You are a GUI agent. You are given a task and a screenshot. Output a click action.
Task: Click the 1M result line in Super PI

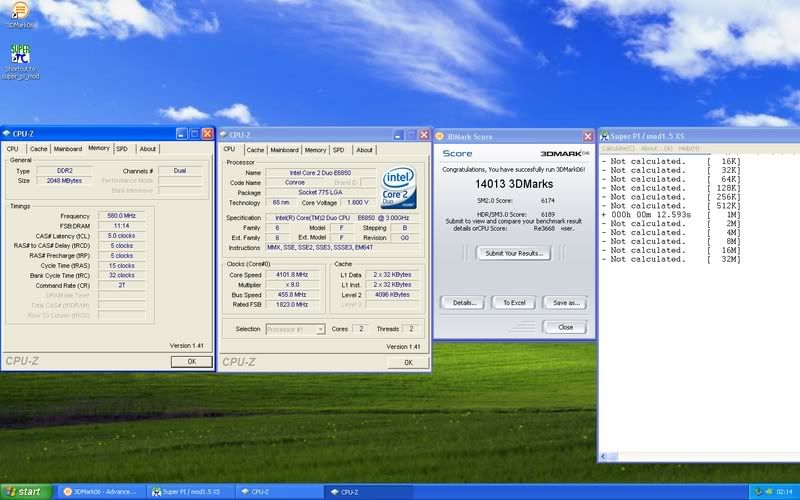(671, 215)
